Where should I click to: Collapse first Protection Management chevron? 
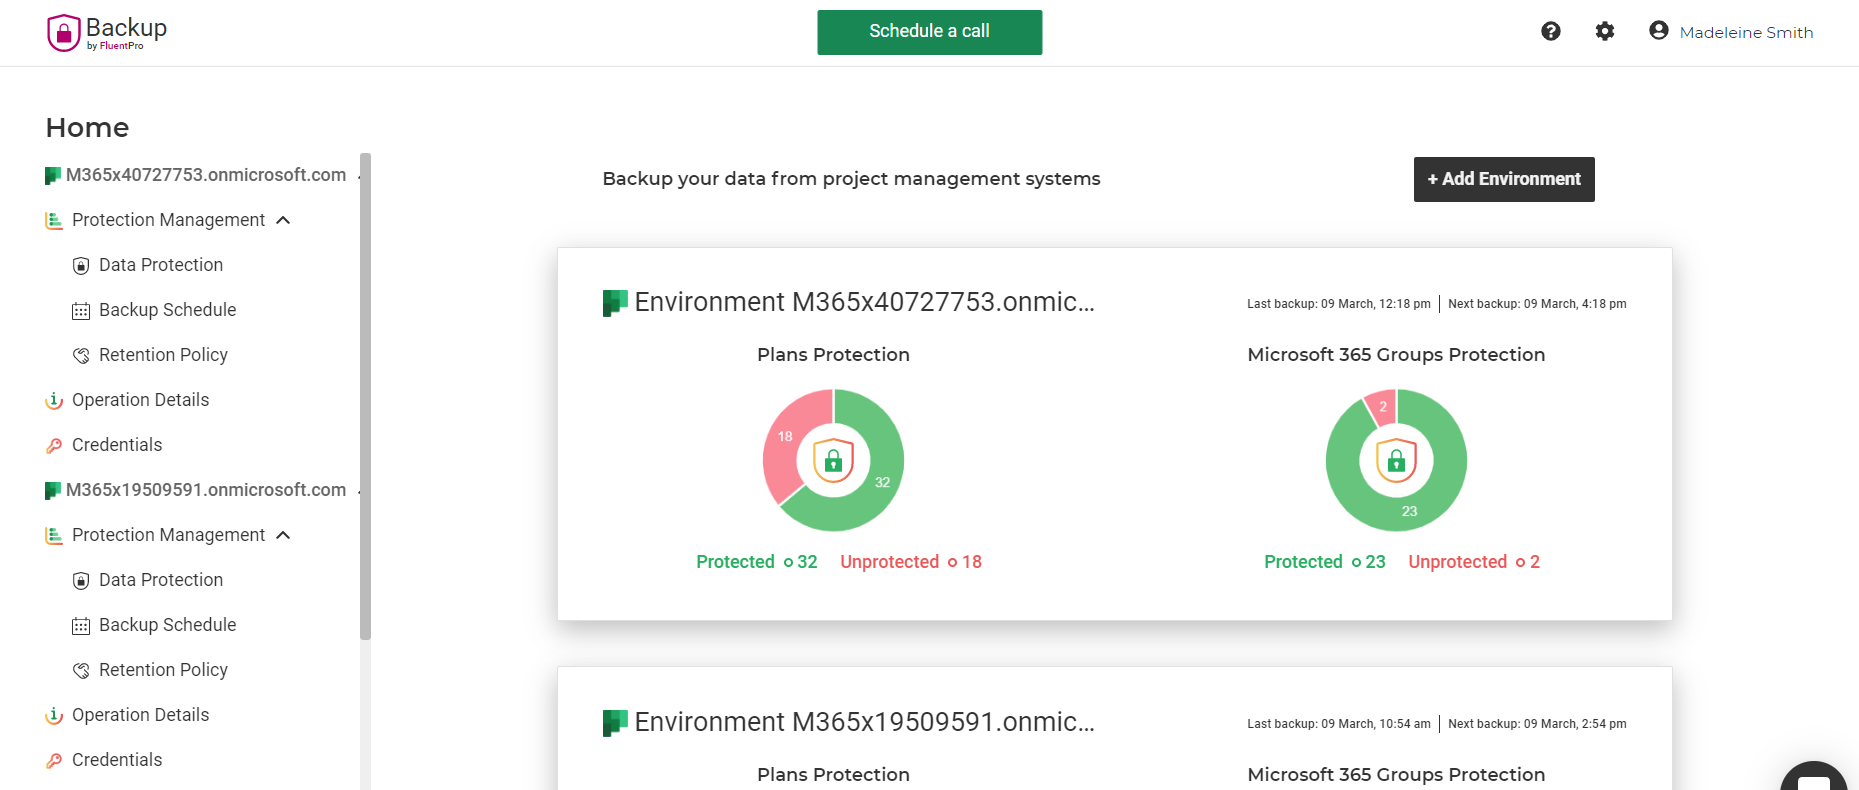point(283,220)
